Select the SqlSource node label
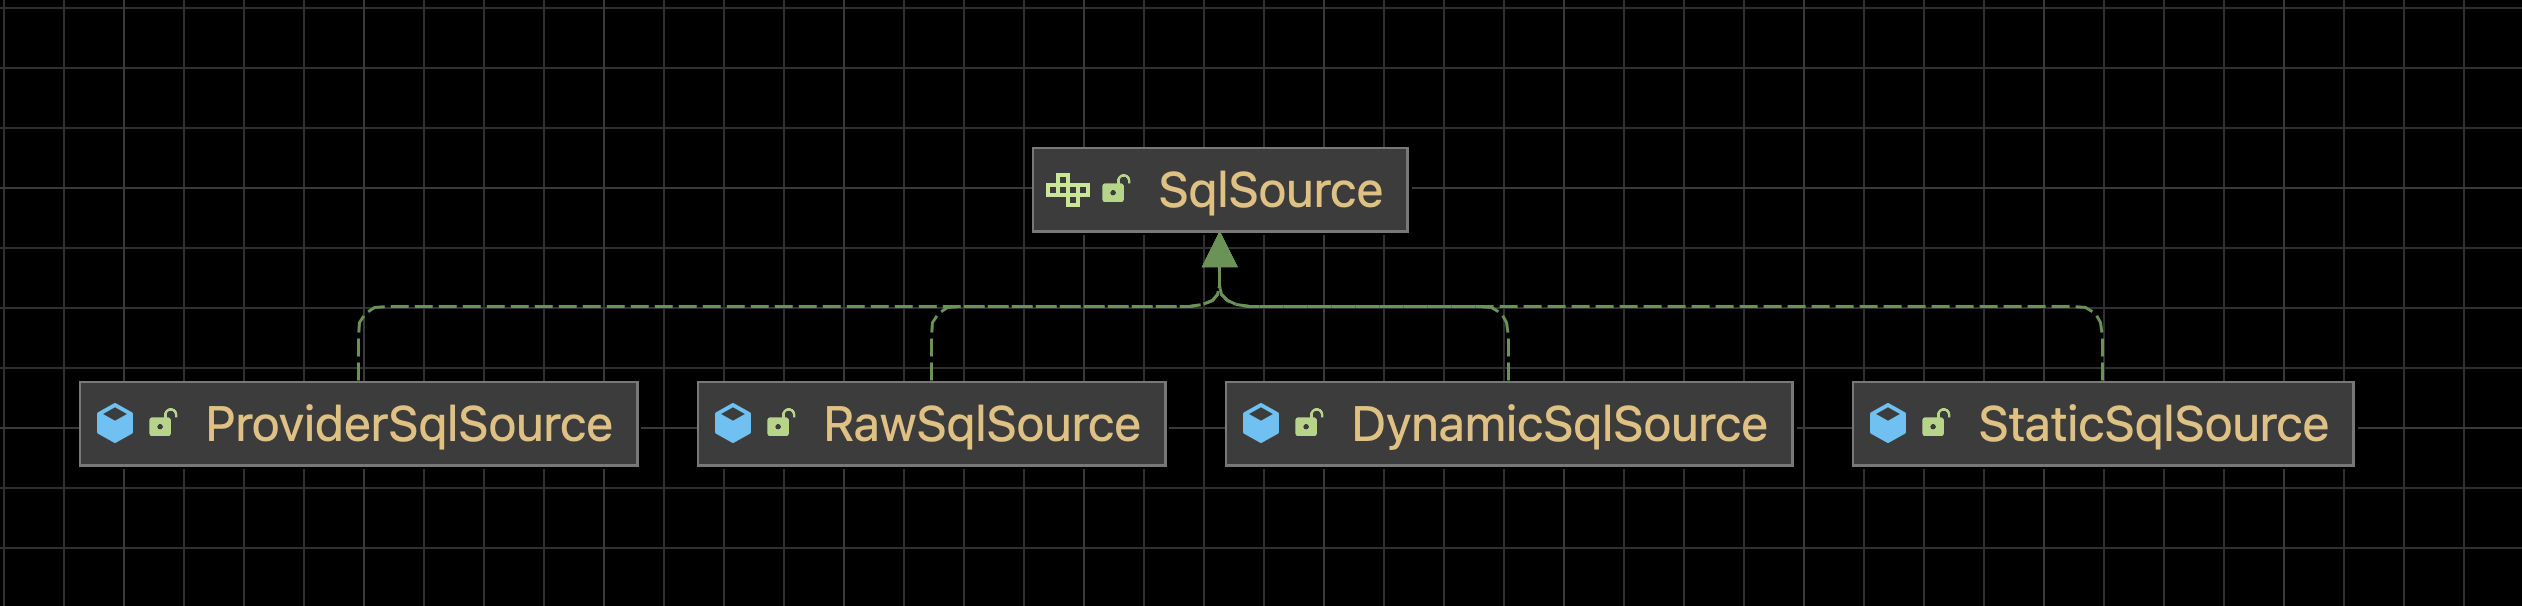Image resolution: width=2522 pixels, height=606 pixels. coord(1270,191)
